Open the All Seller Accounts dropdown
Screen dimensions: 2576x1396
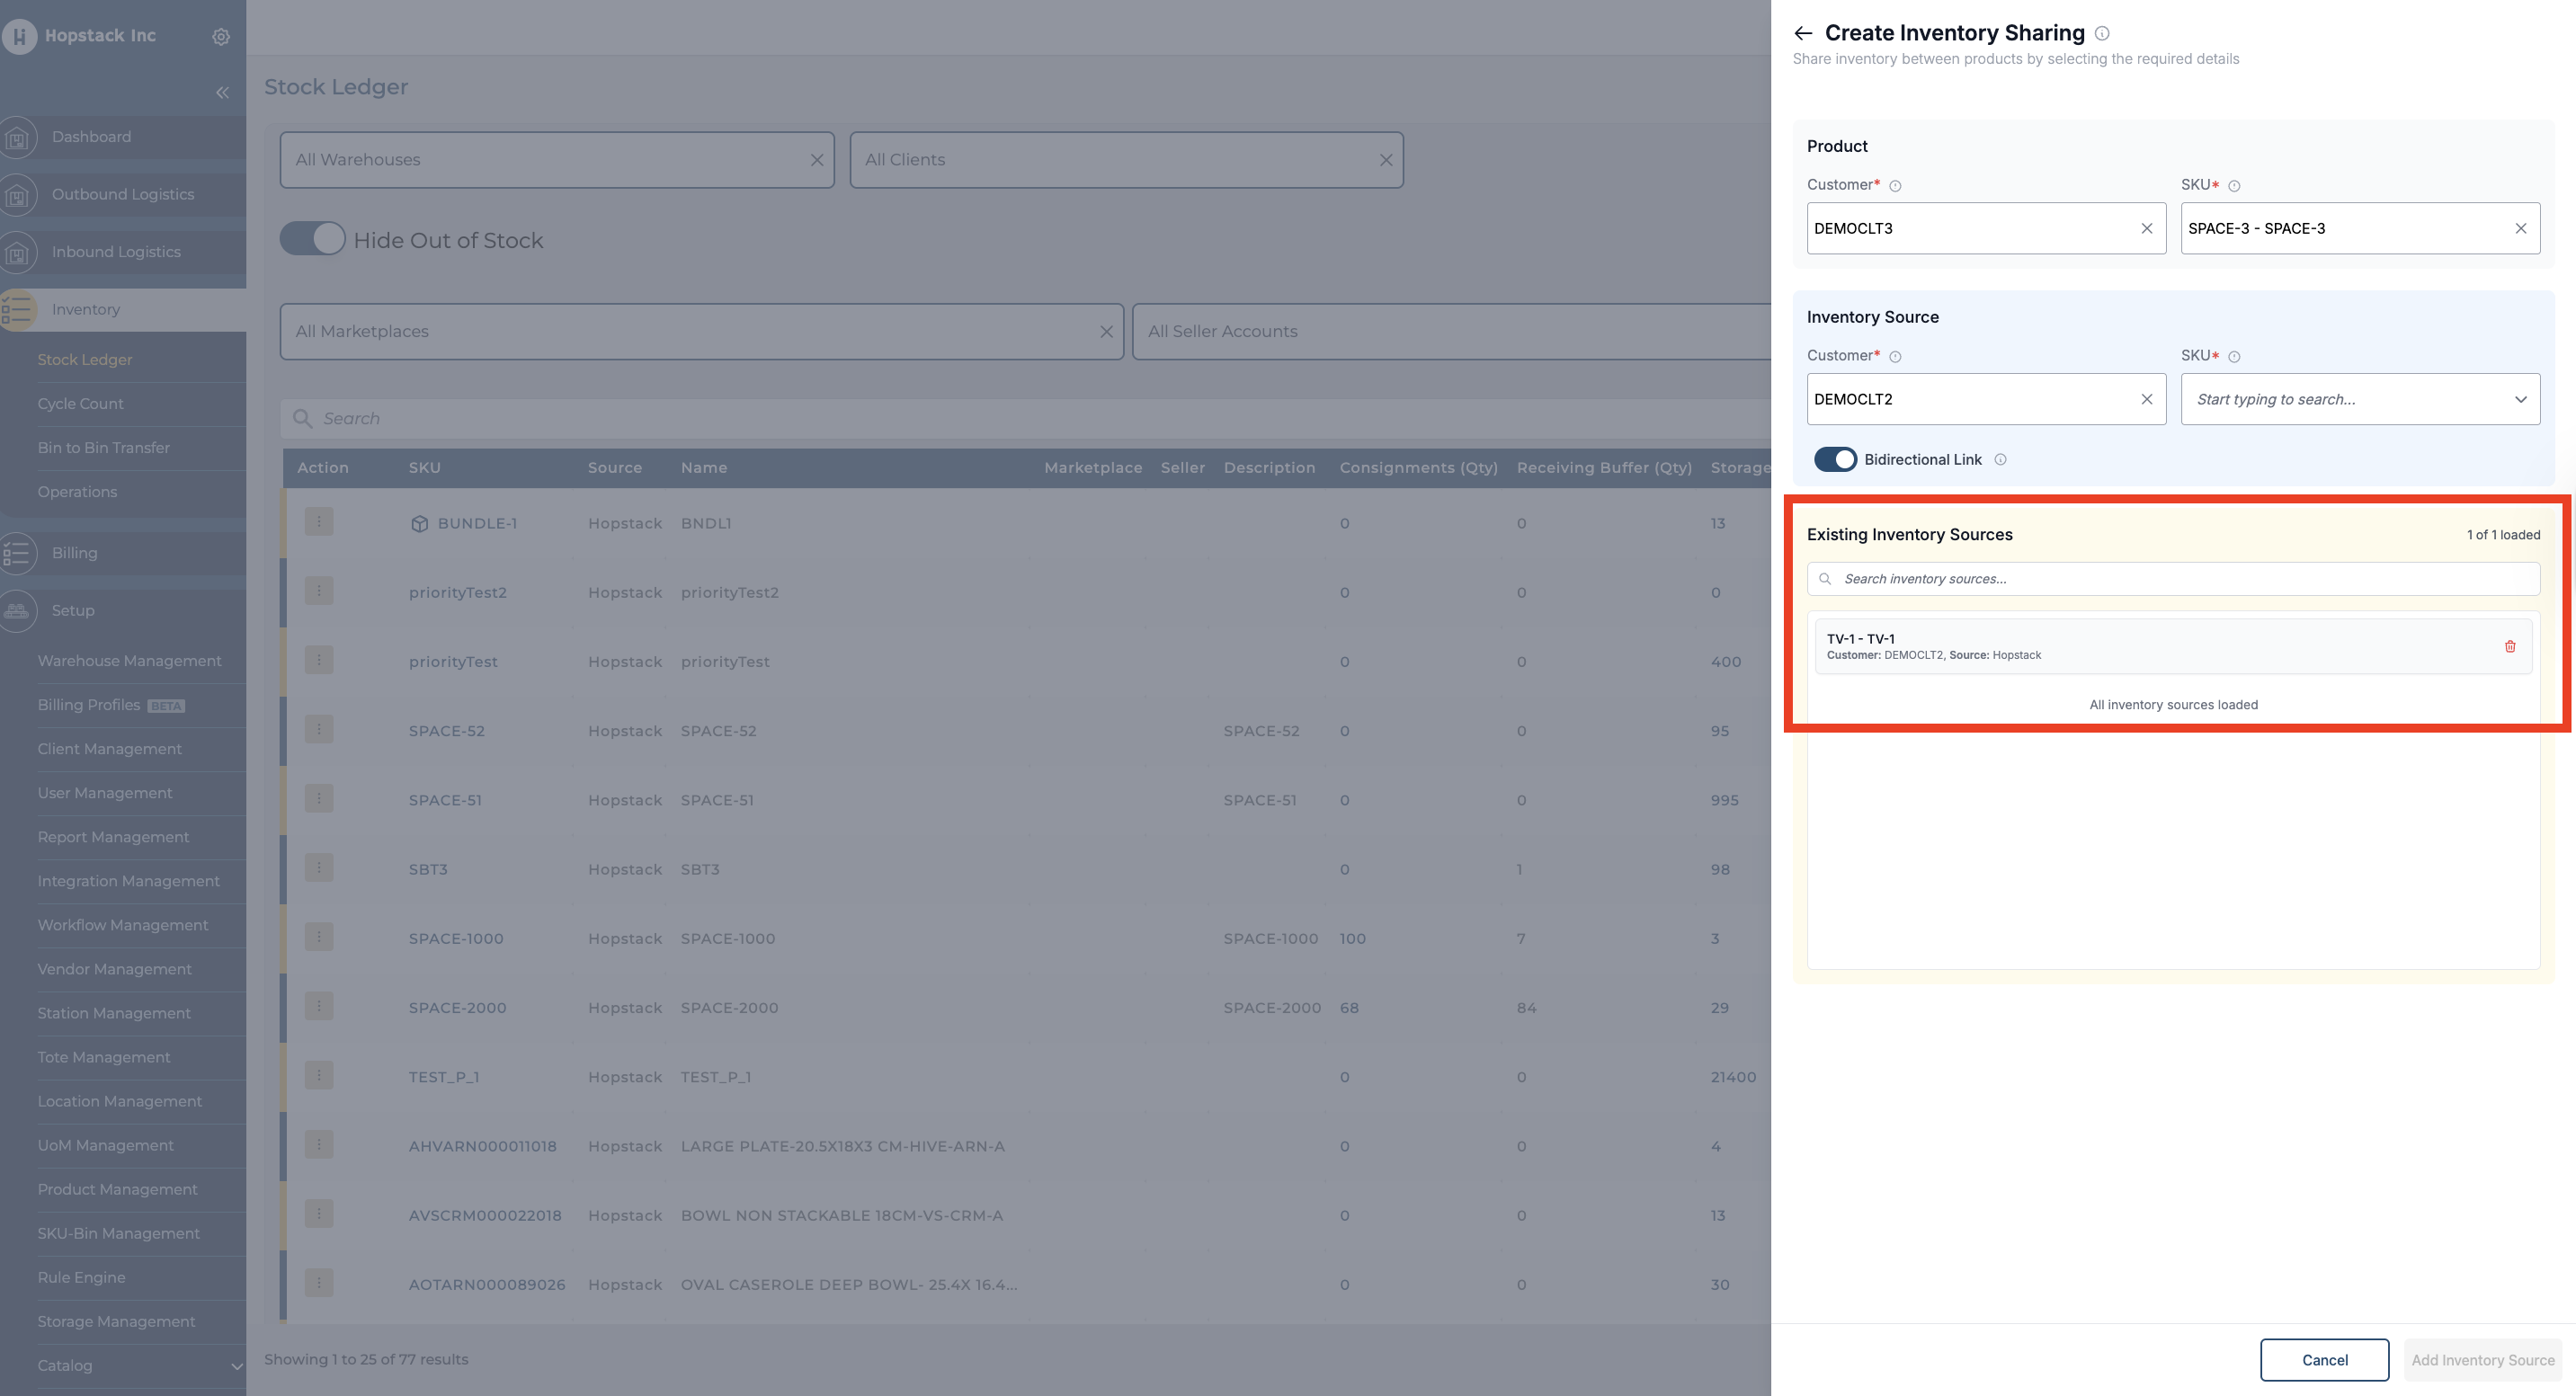click(1450, 331)
